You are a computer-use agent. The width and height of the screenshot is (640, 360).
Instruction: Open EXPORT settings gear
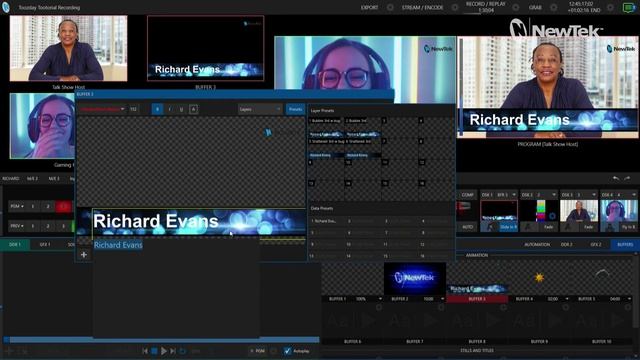click(390, 7)
